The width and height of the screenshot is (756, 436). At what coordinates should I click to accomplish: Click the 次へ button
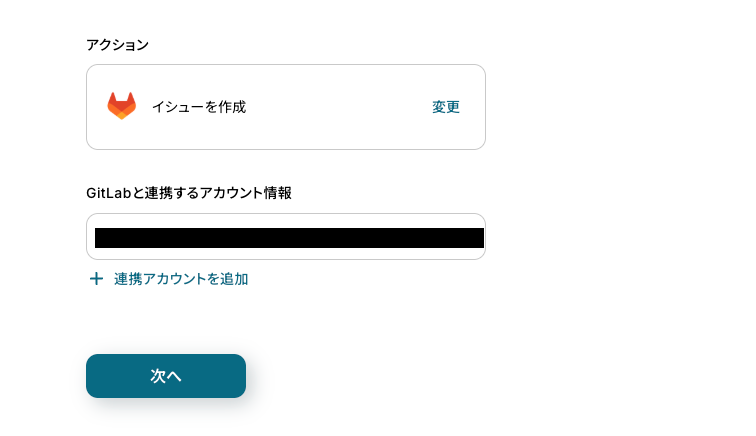click(166, 376)
